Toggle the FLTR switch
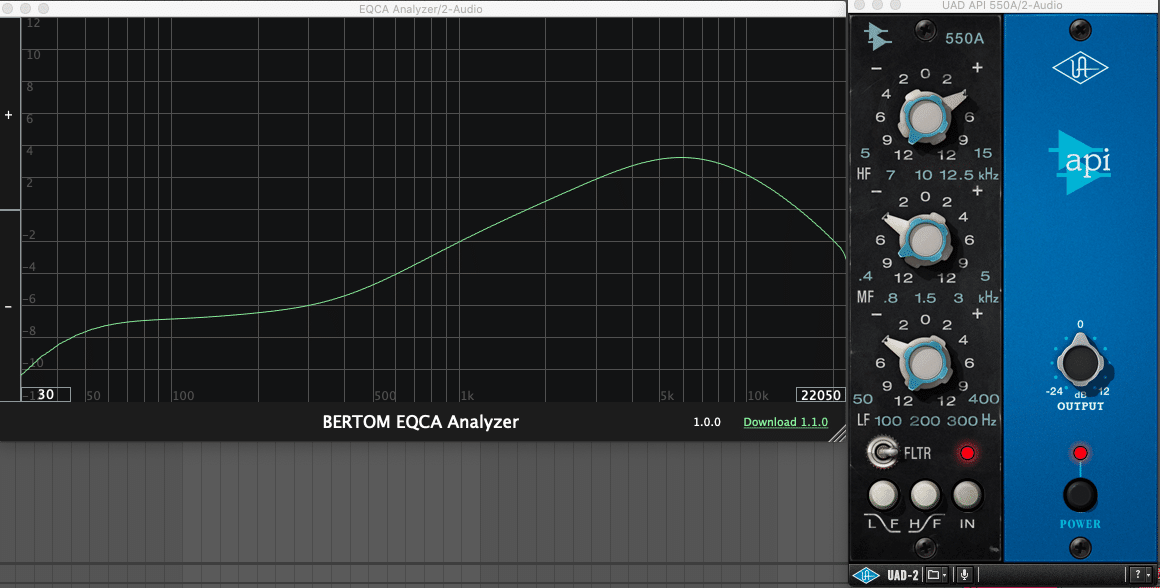 point(881,452)
